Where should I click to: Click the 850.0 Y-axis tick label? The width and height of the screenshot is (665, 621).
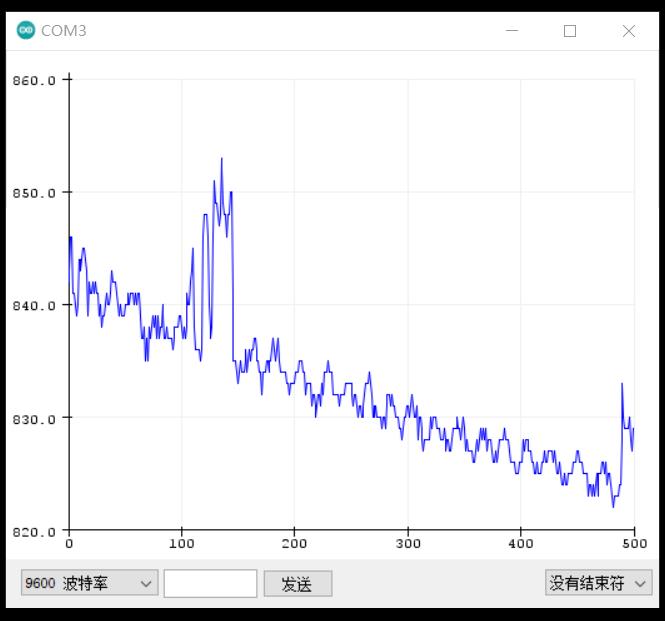[x=34, y=192]
